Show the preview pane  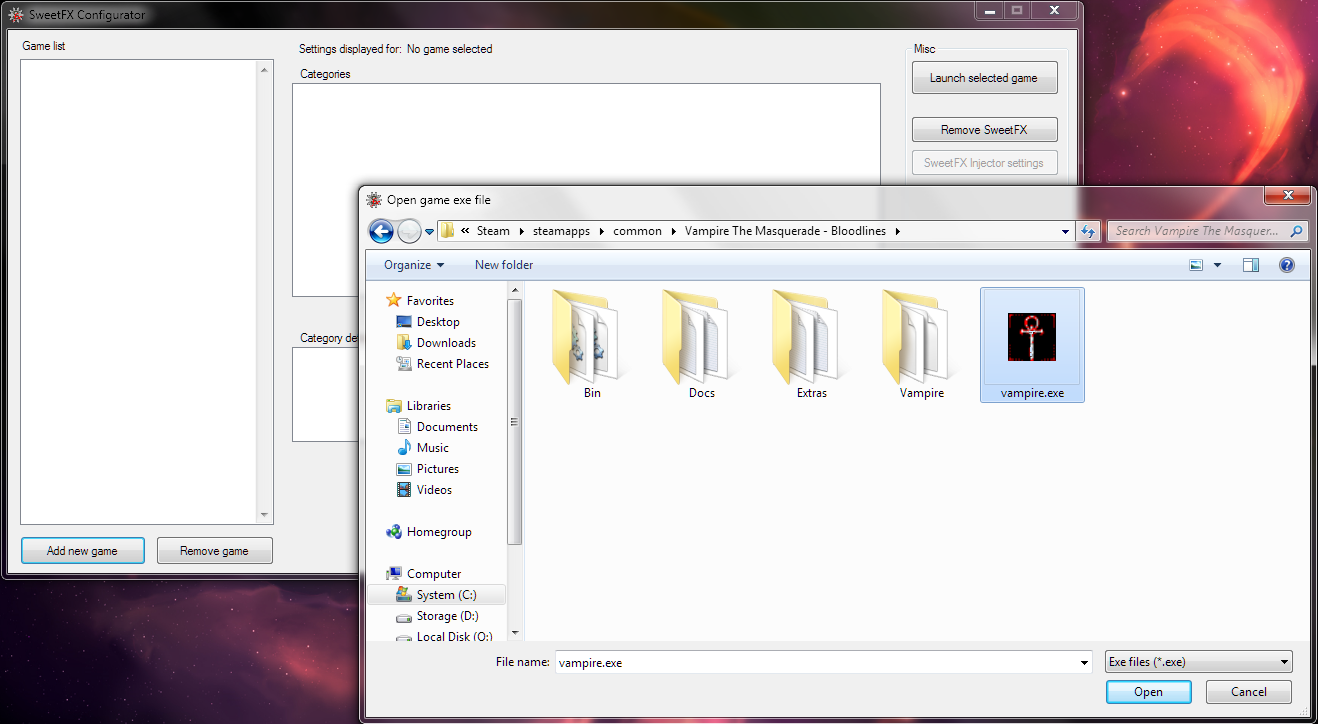point(1251,265)
